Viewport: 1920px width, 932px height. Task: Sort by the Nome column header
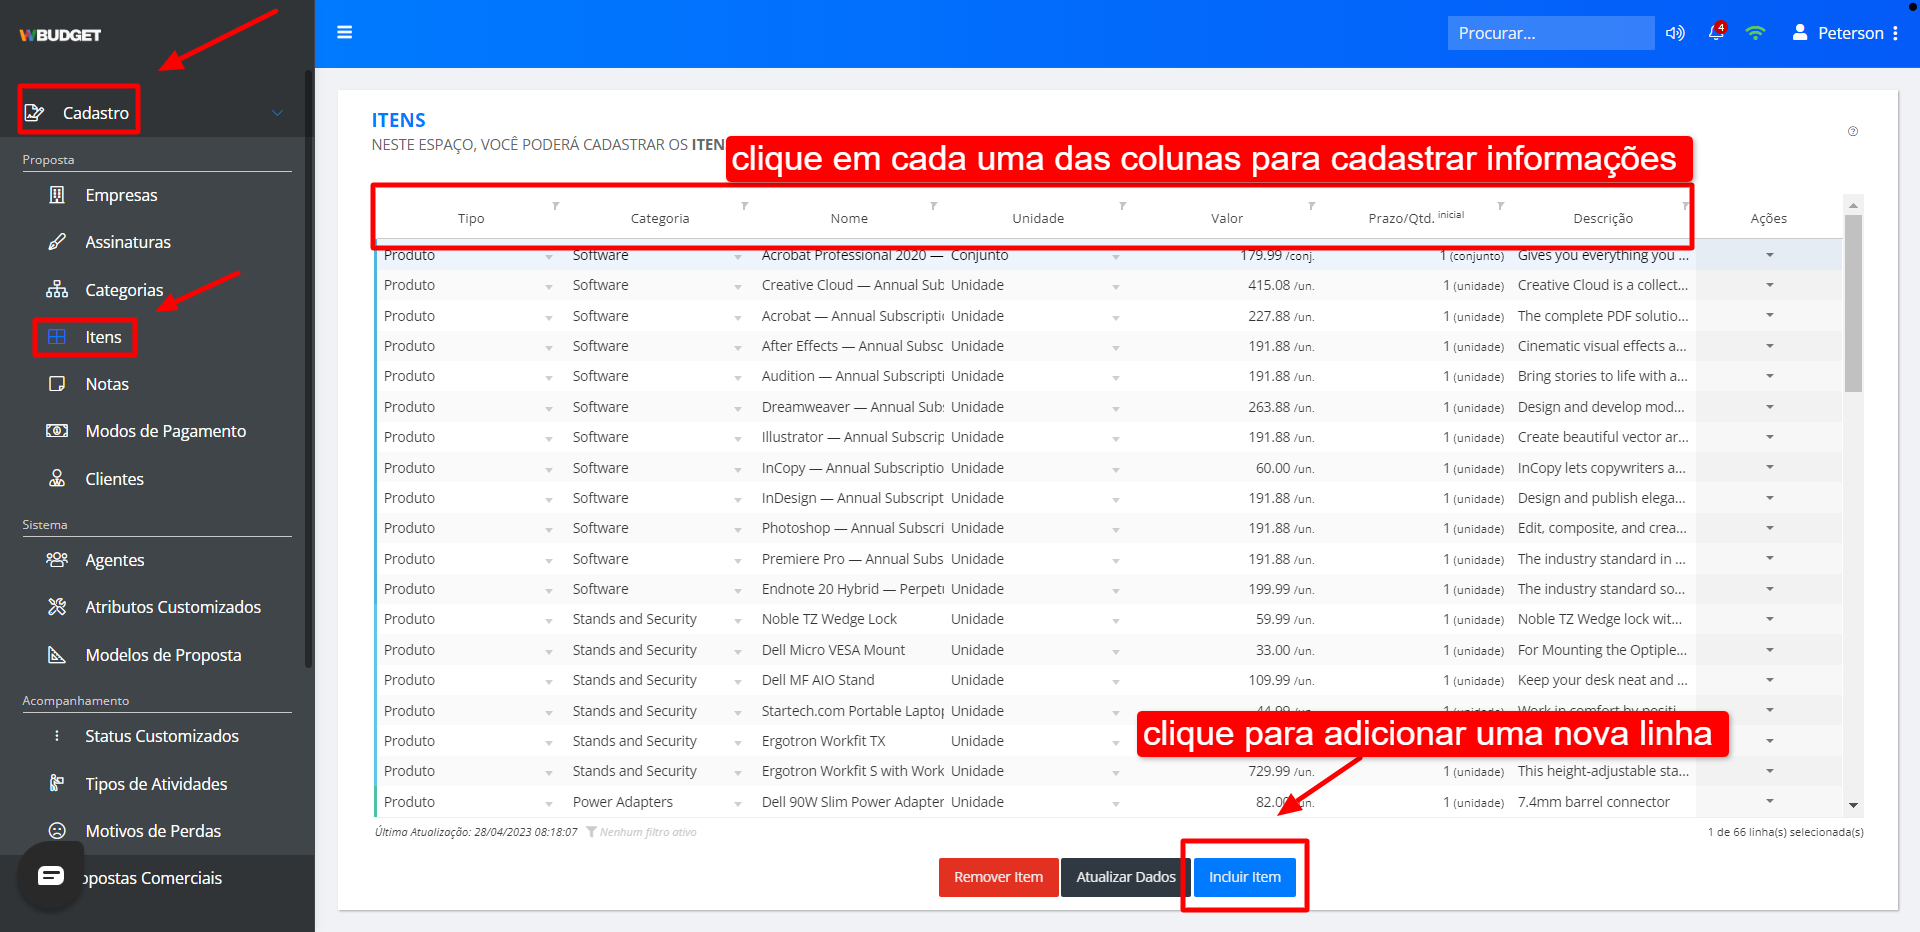click(x=849, y=219)
